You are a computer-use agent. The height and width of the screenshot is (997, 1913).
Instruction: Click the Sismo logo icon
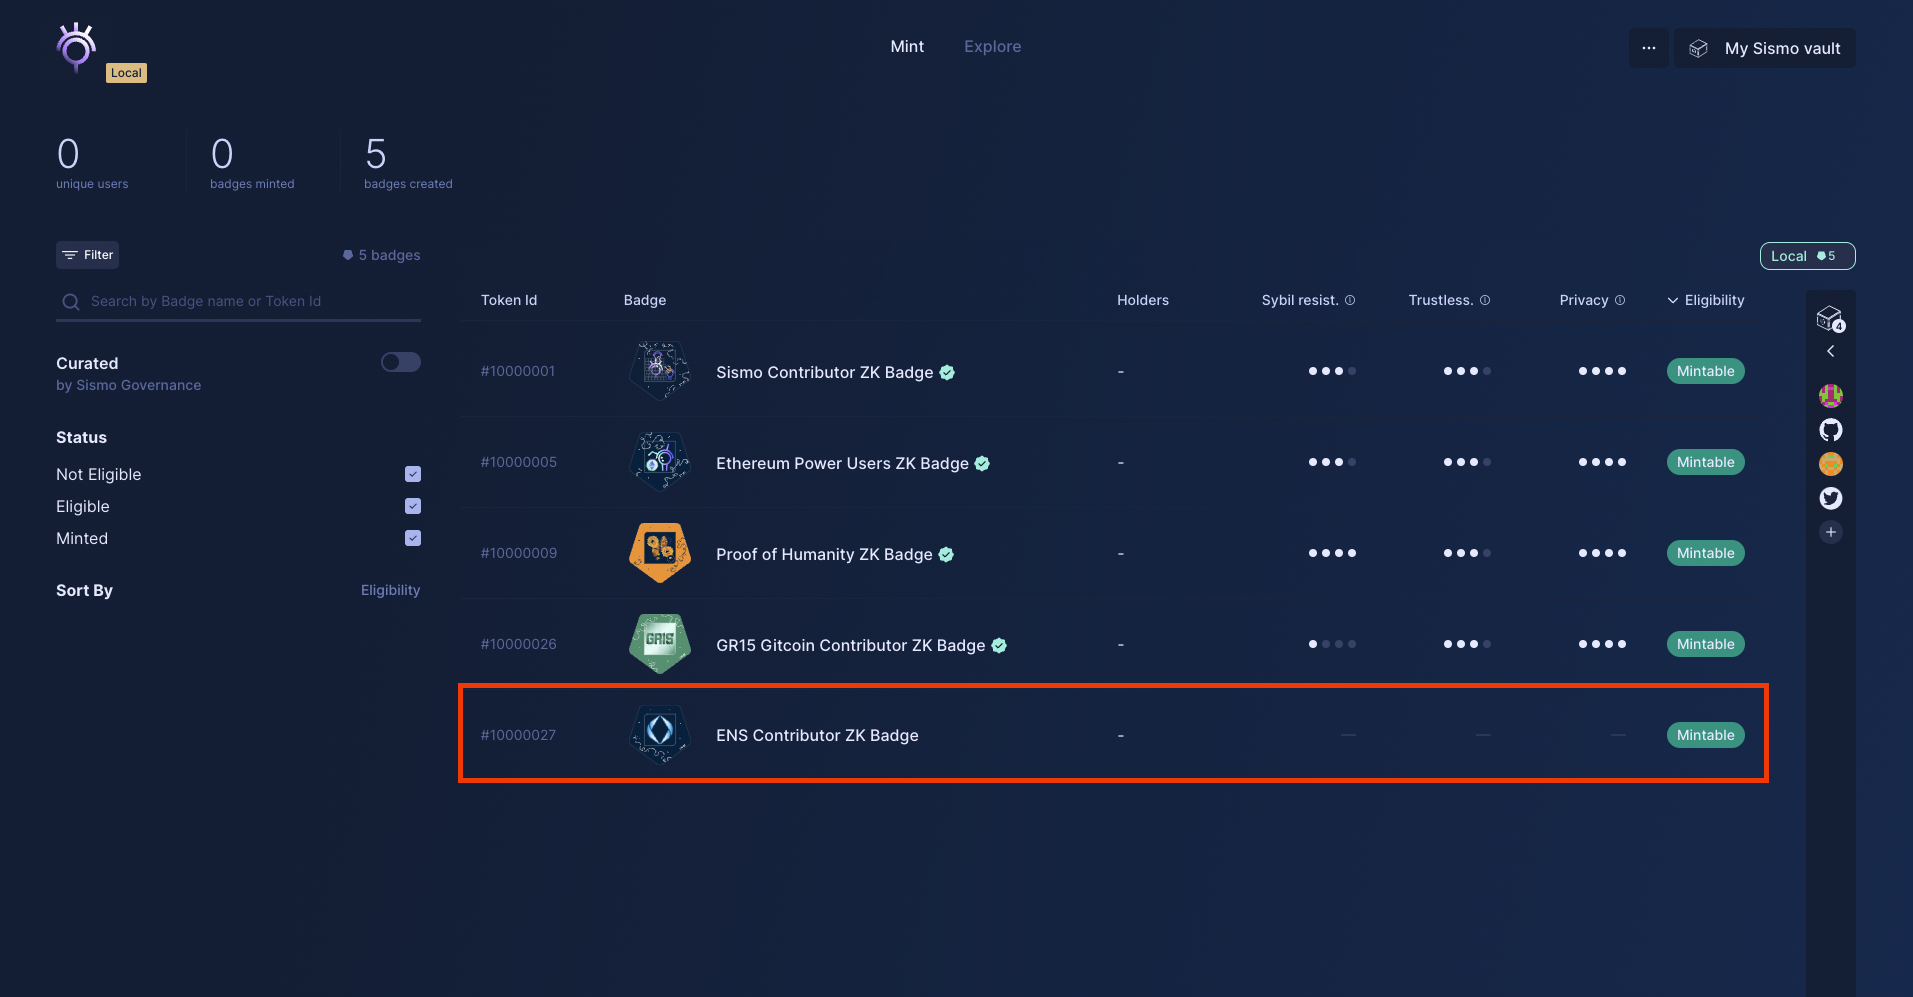pyautogui.click(x=76, y=46)
